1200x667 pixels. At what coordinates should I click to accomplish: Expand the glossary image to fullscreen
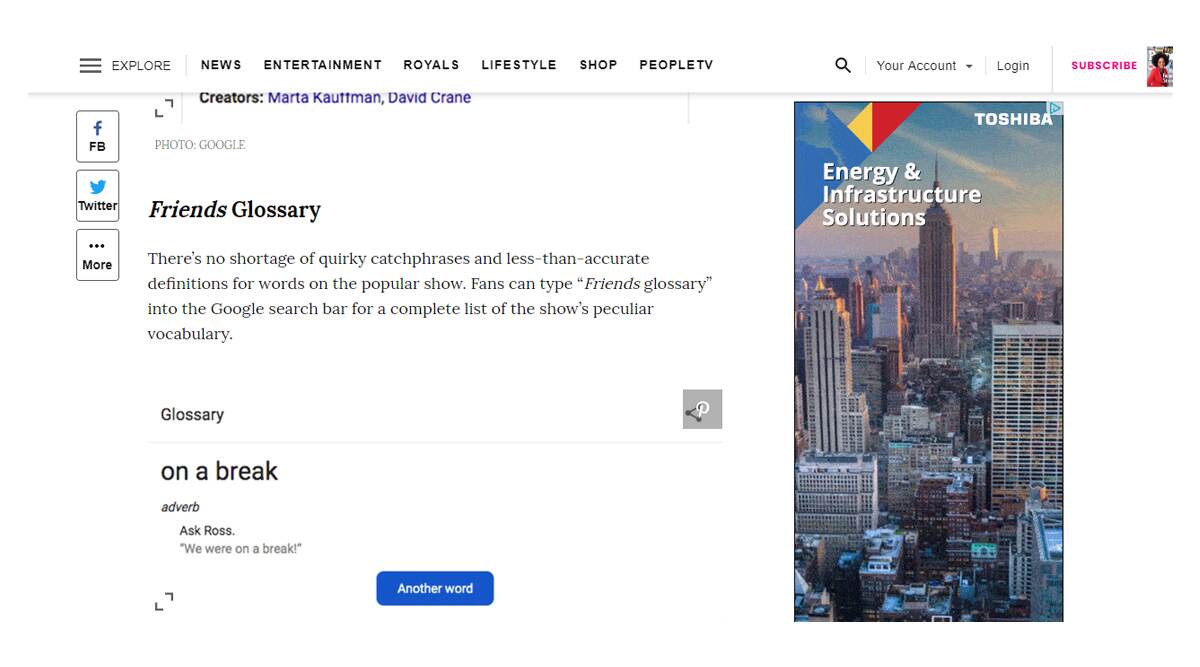(164, 601)
